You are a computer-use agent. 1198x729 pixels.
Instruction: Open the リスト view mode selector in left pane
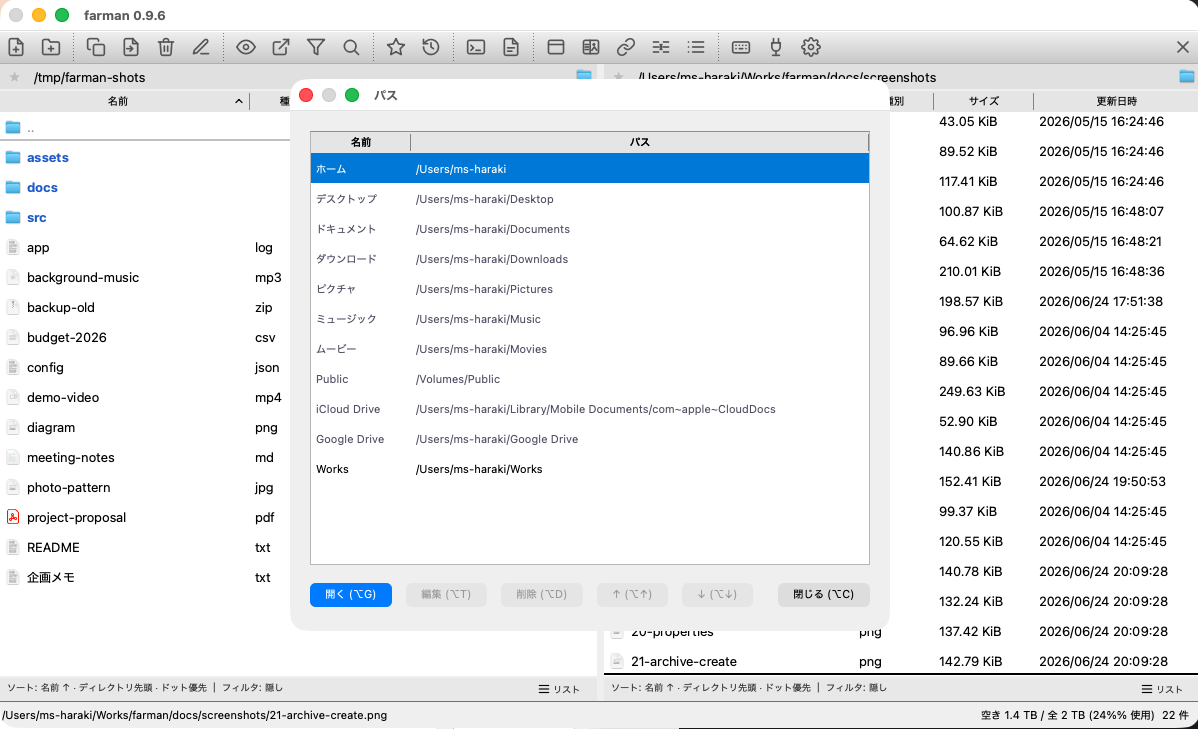coord(559,689)
